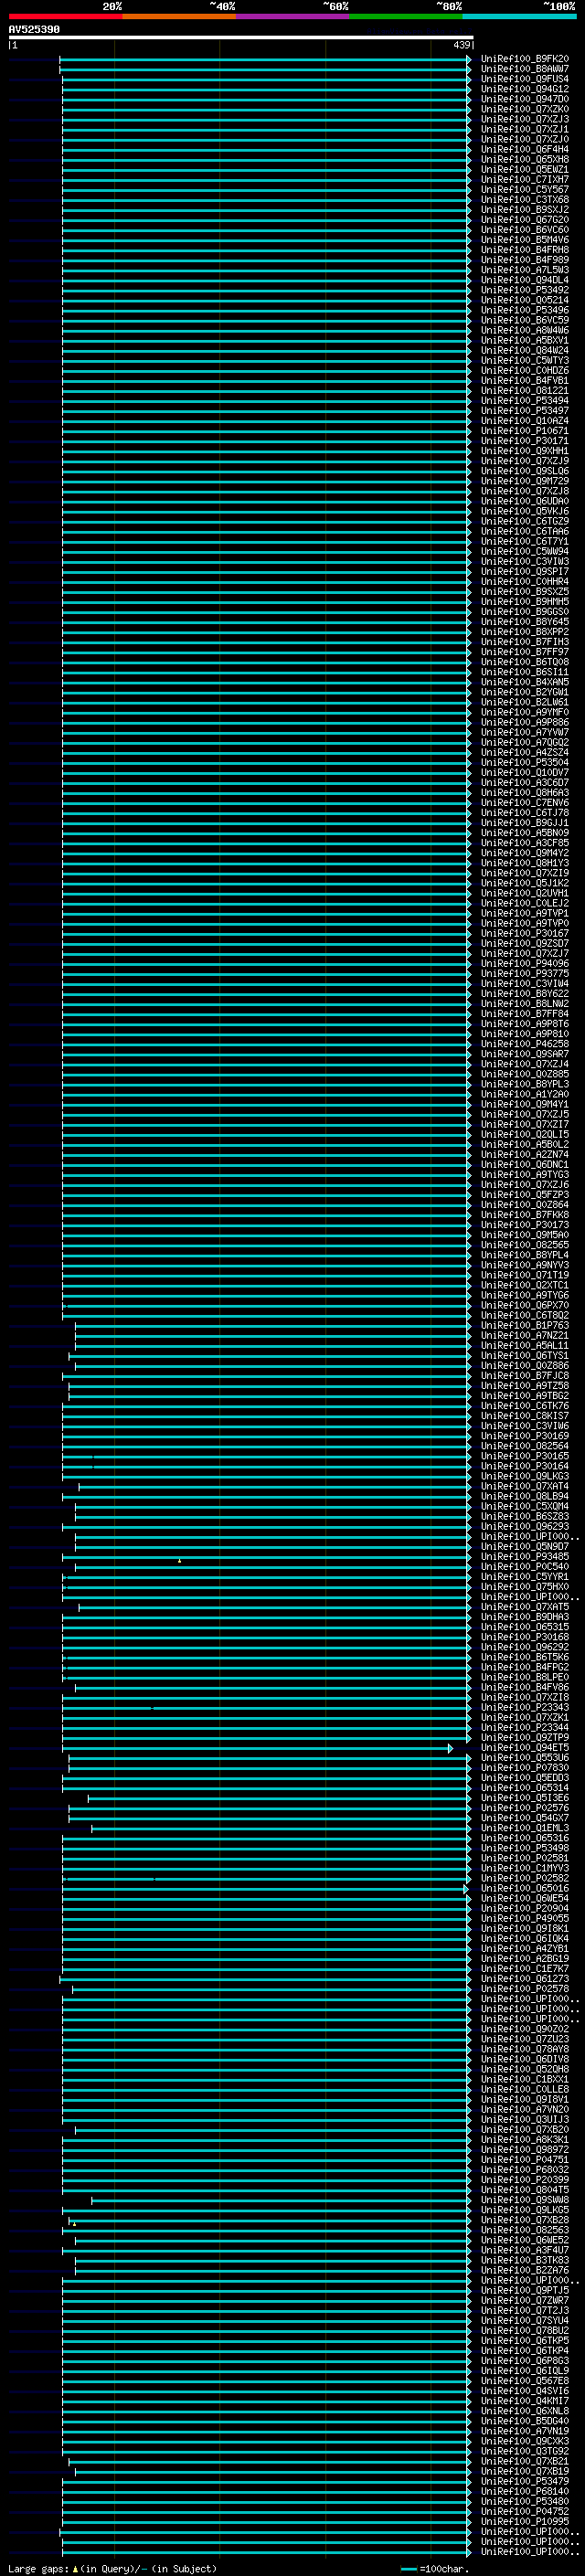This screenshot has height=2576, width=585.
Task: Select the red ~20% identity legend segment
Action: (65, 16)
